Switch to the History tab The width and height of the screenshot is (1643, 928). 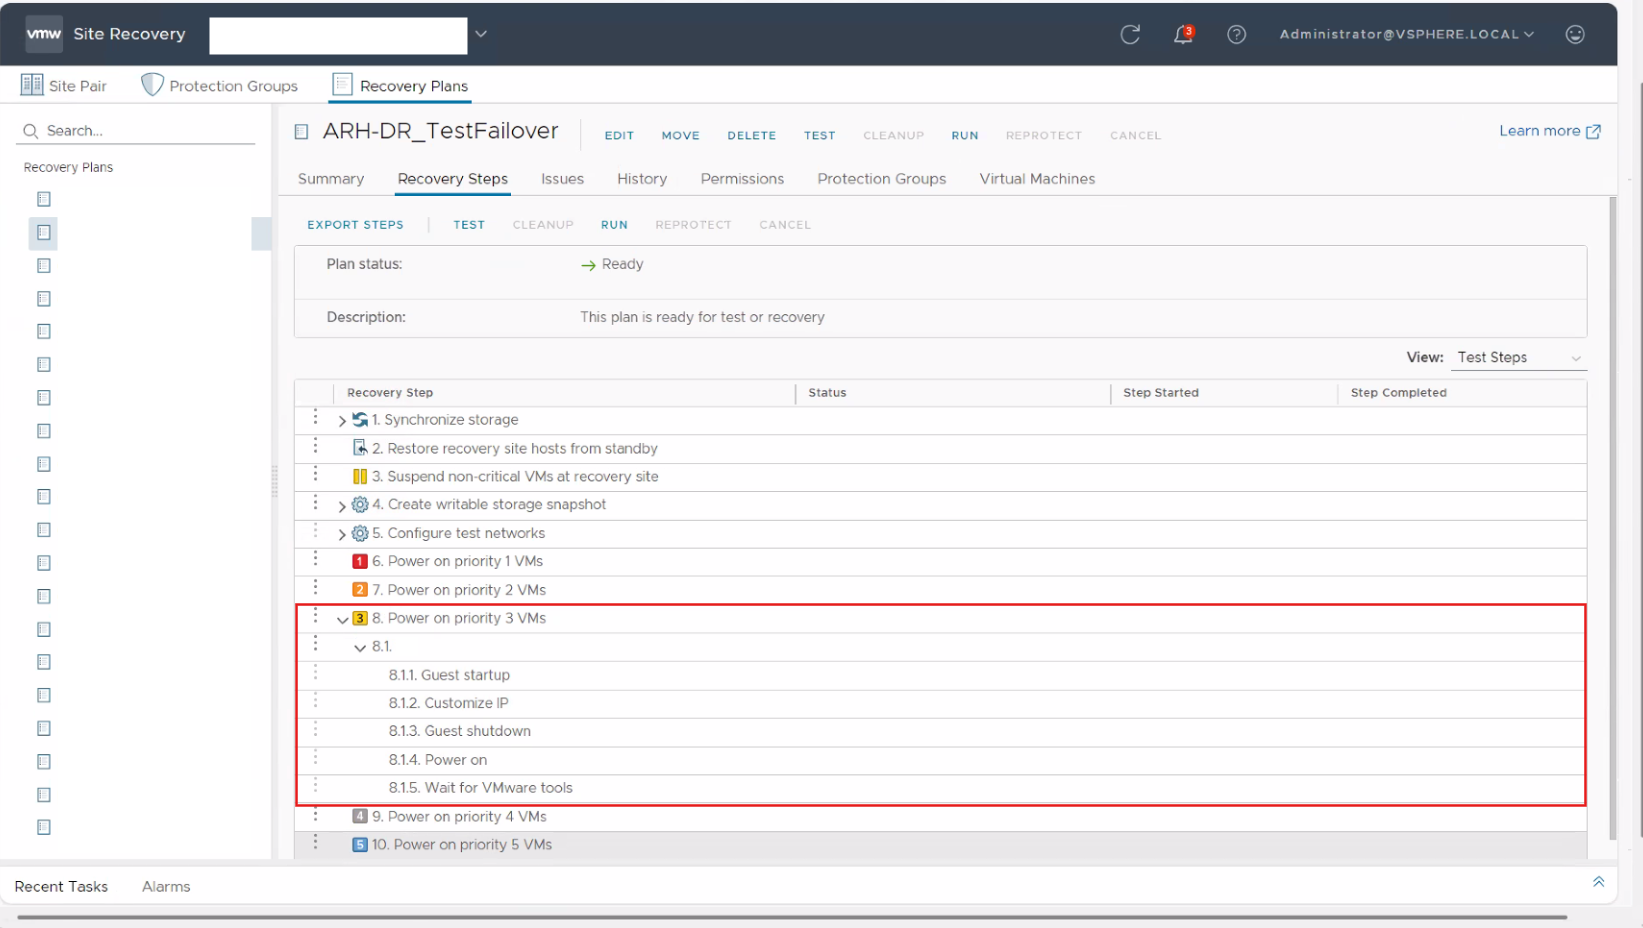(x=641, y=179)
